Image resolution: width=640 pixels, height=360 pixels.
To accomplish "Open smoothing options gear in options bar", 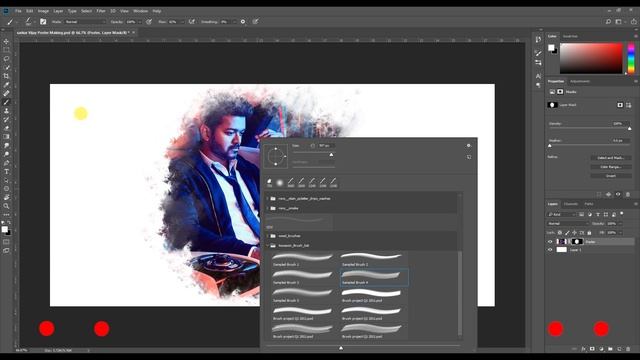I will pyautogui.click(x=243, y=22).
